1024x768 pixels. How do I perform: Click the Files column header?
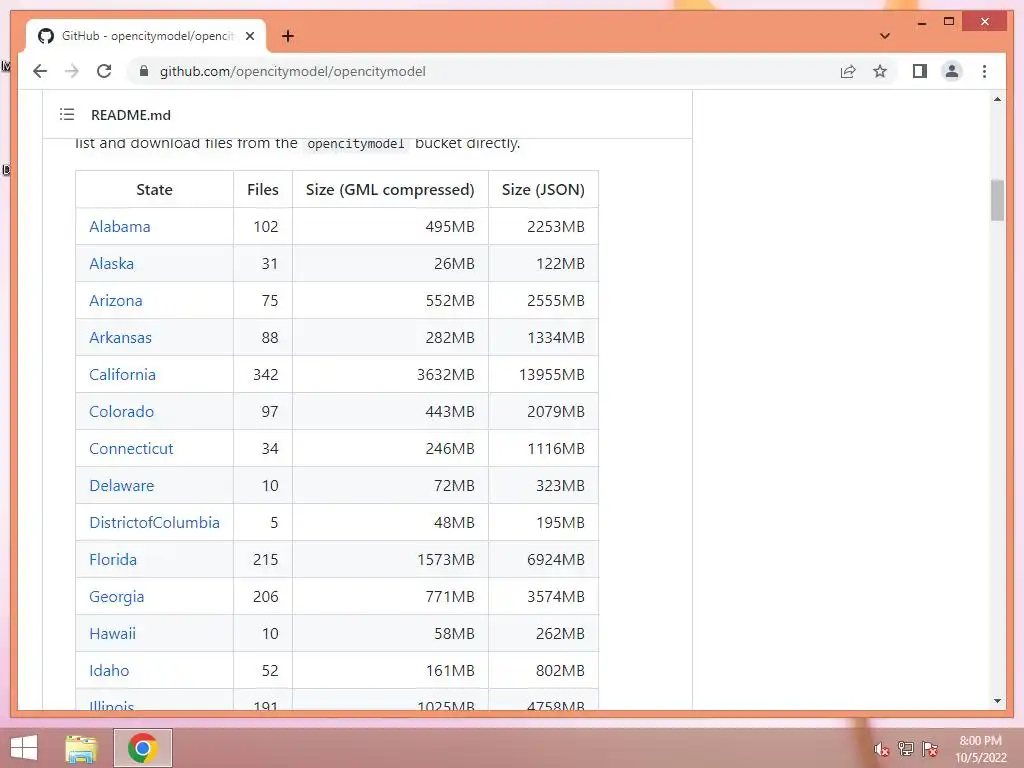coord(263,189)
